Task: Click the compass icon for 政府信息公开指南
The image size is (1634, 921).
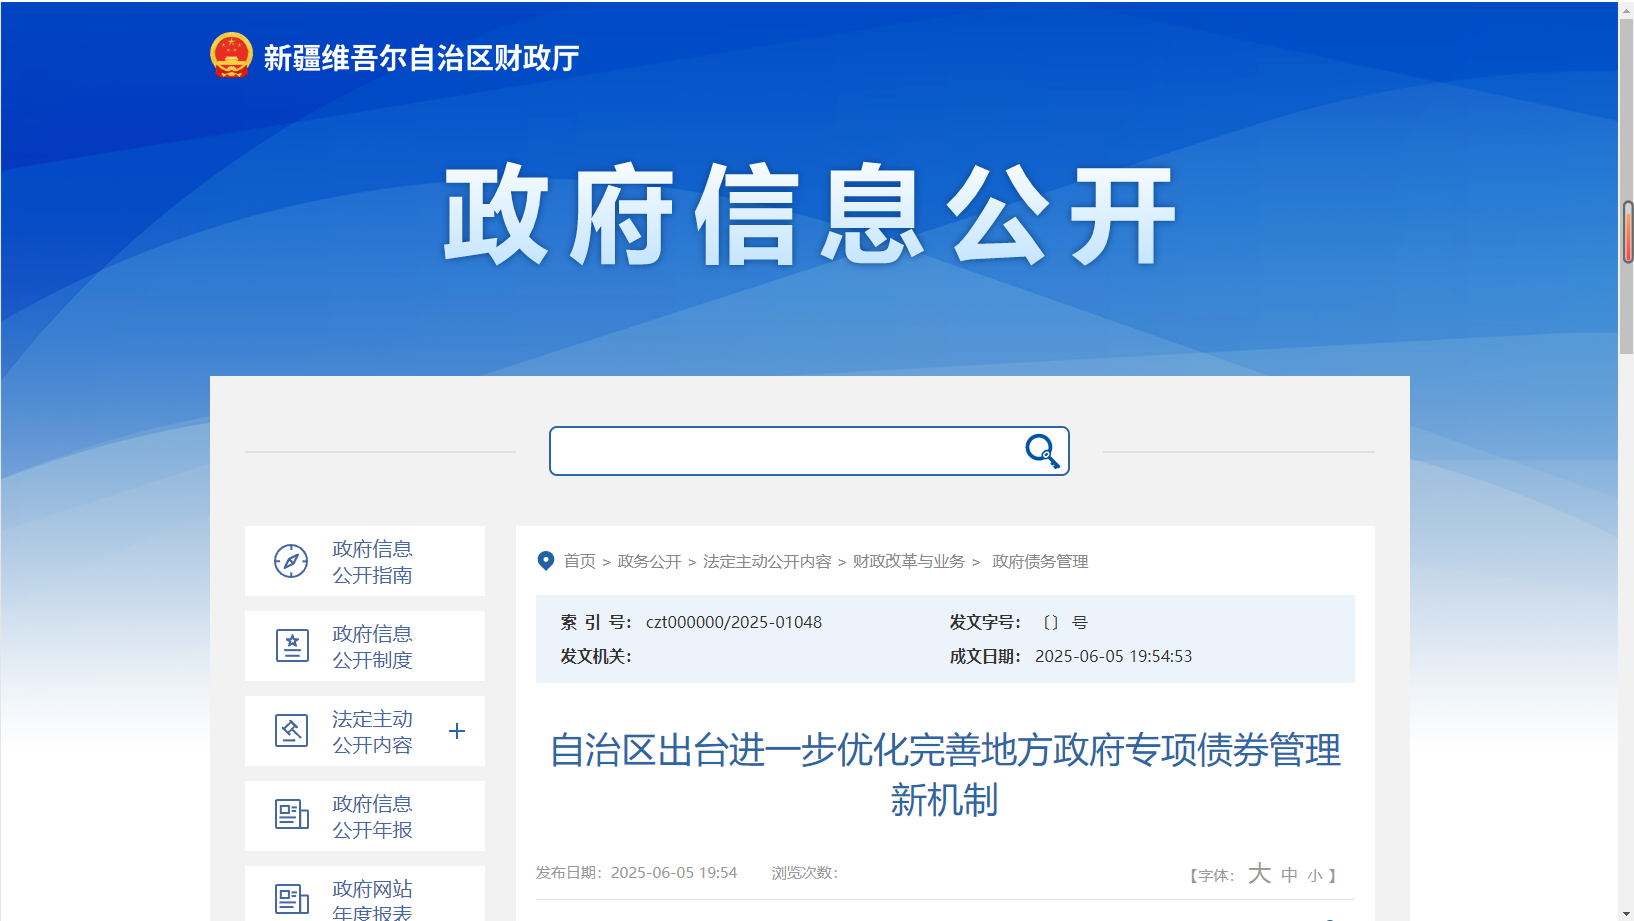Action: 291,561
